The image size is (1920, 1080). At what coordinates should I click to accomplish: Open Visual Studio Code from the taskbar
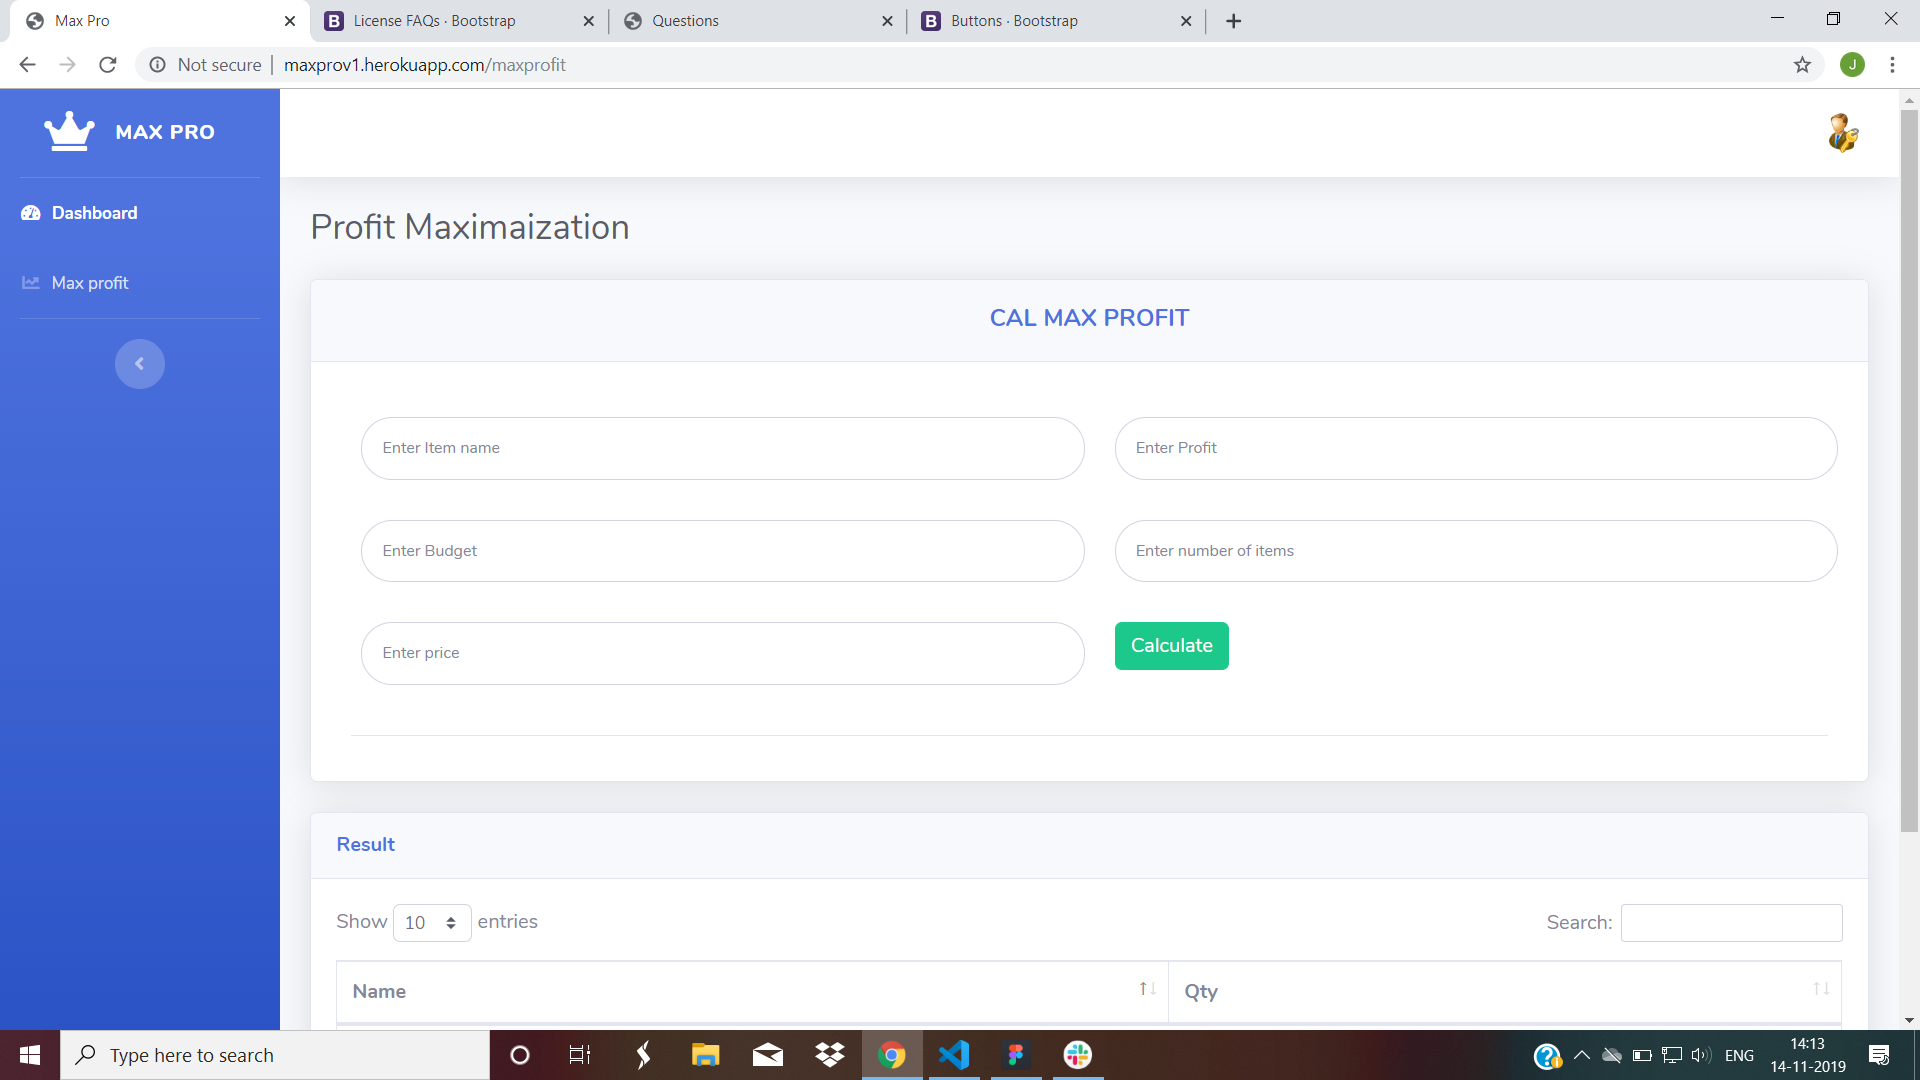tap(954, 1055)
